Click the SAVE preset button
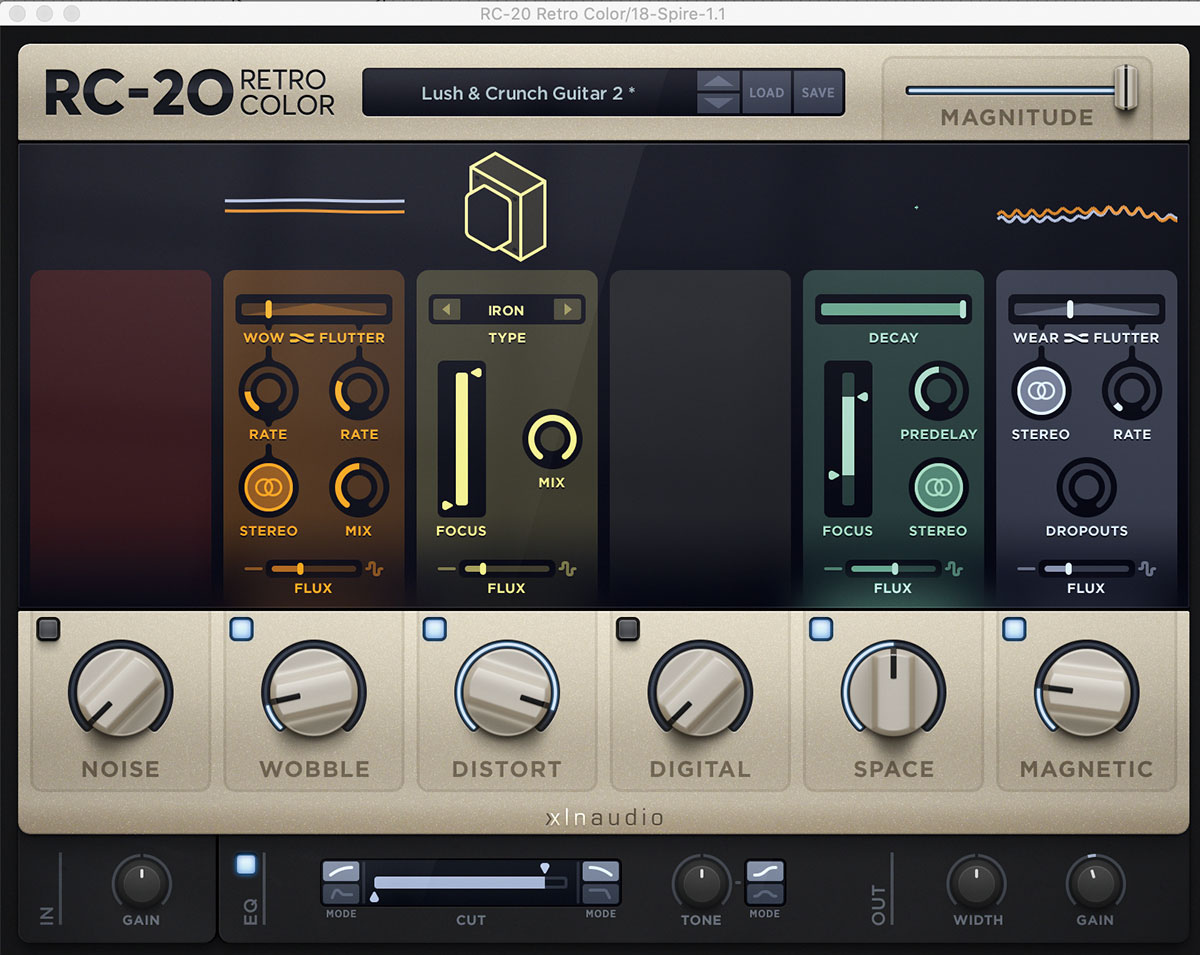Image resolution: width=1200 pixels, height=955 pixels. coord(817,92)
